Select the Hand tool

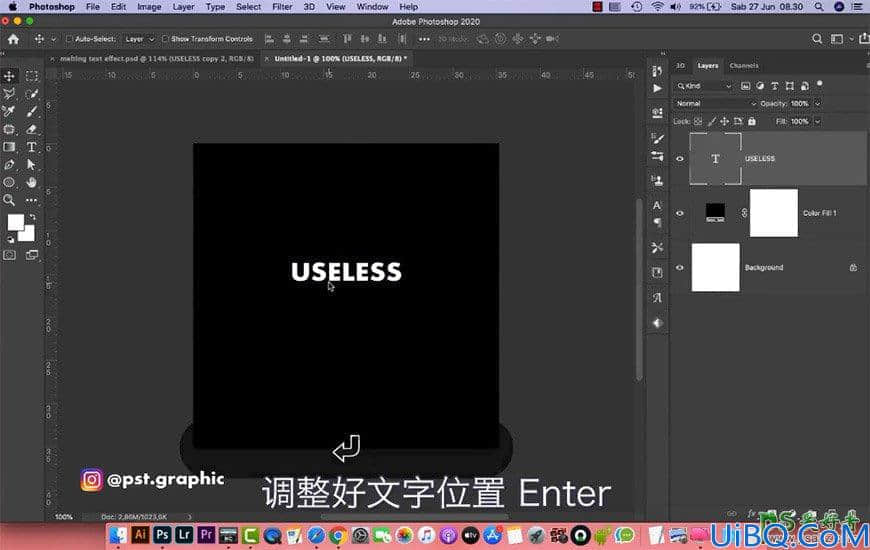coord(32,183)
